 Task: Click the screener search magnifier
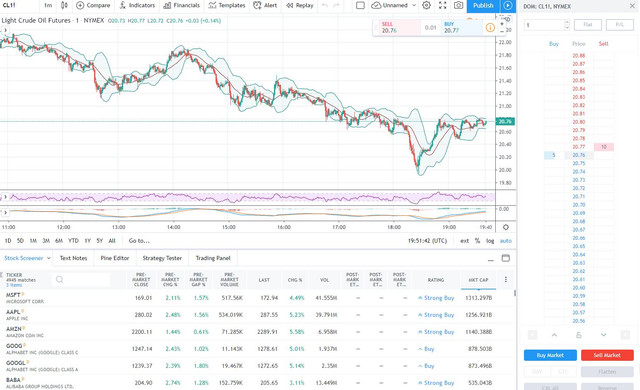[60, 279]
